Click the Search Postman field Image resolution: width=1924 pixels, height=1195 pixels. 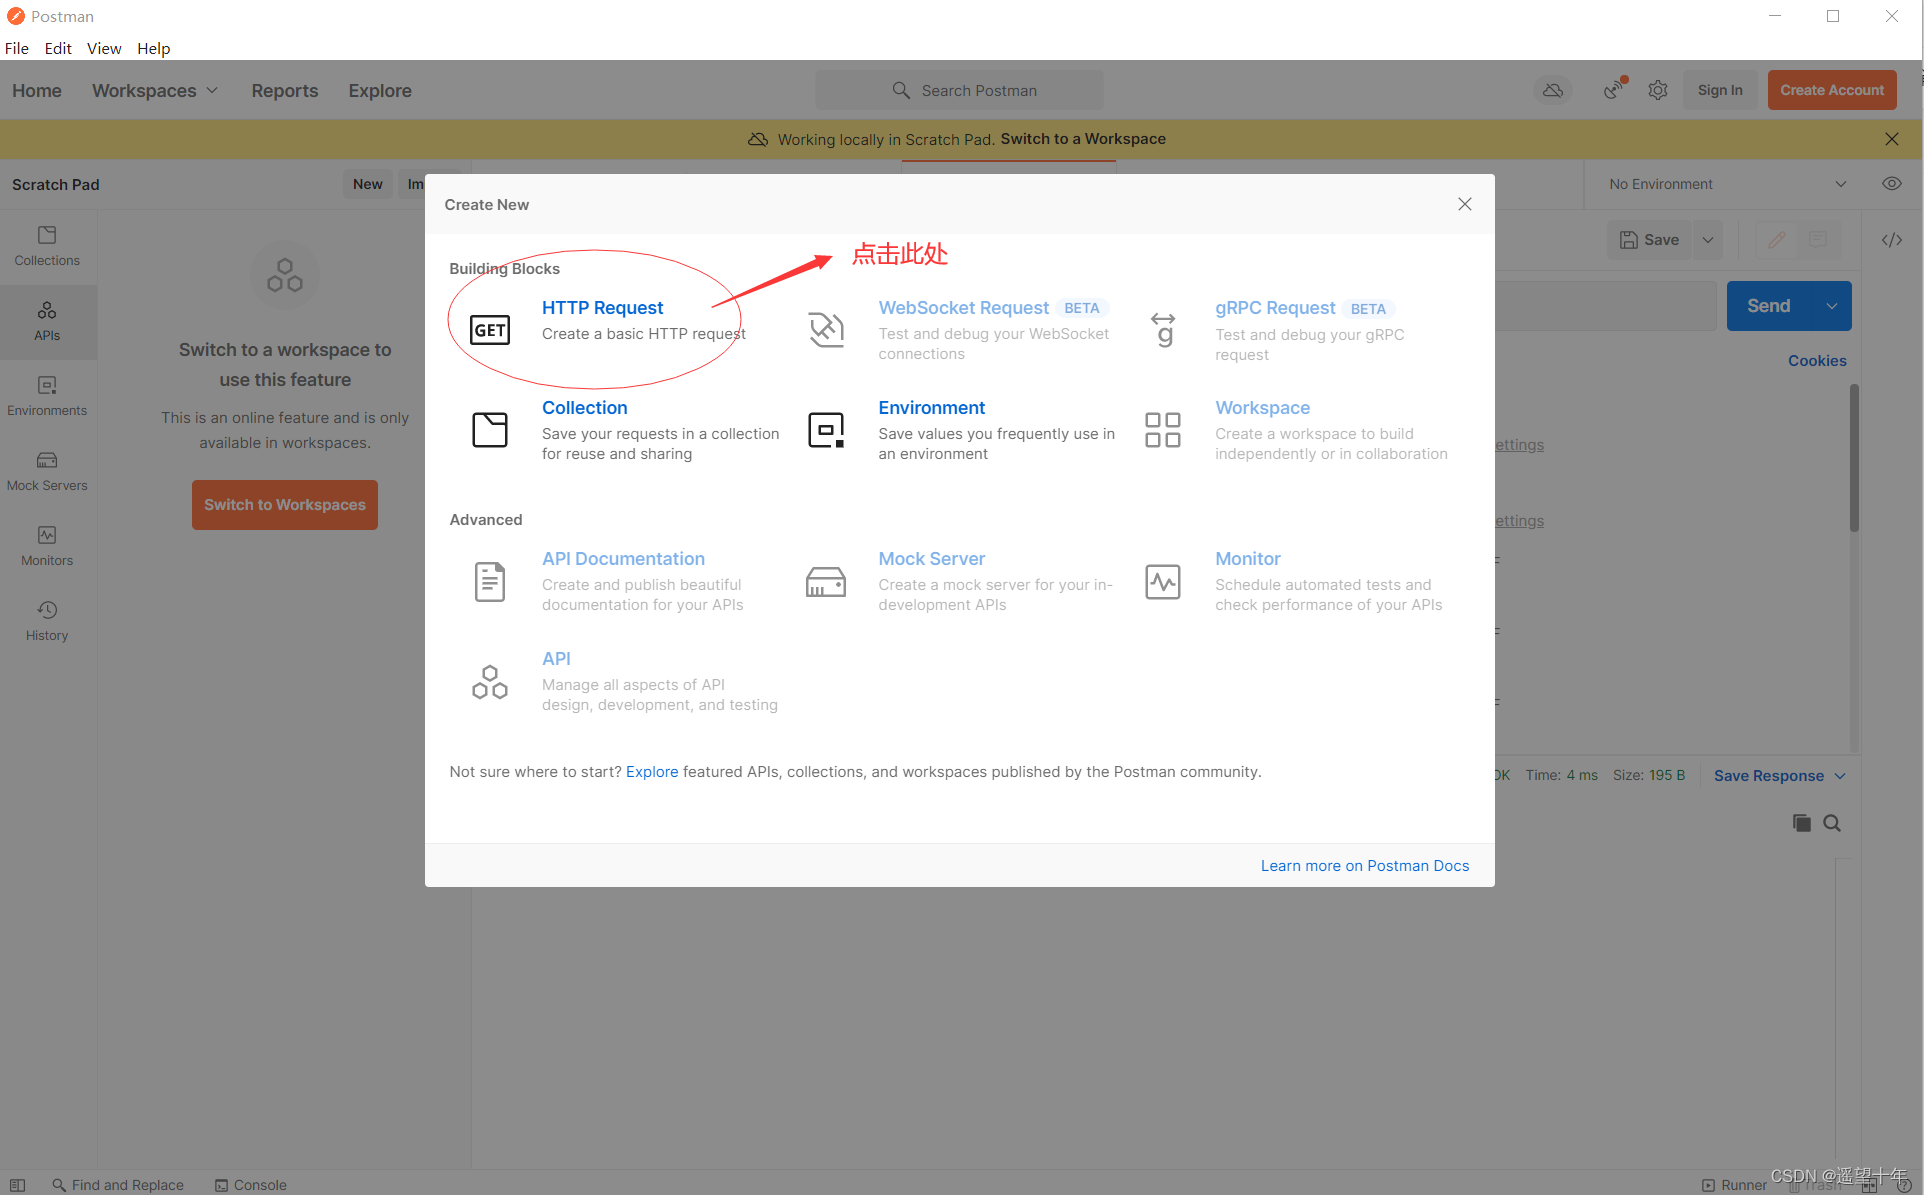click(x=960, y=90)
